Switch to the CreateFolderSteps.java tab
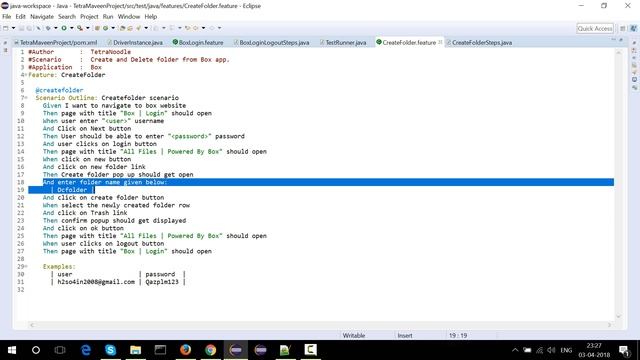Image resolution: width=640 pixels, height=360 pixels. [479, 42]
